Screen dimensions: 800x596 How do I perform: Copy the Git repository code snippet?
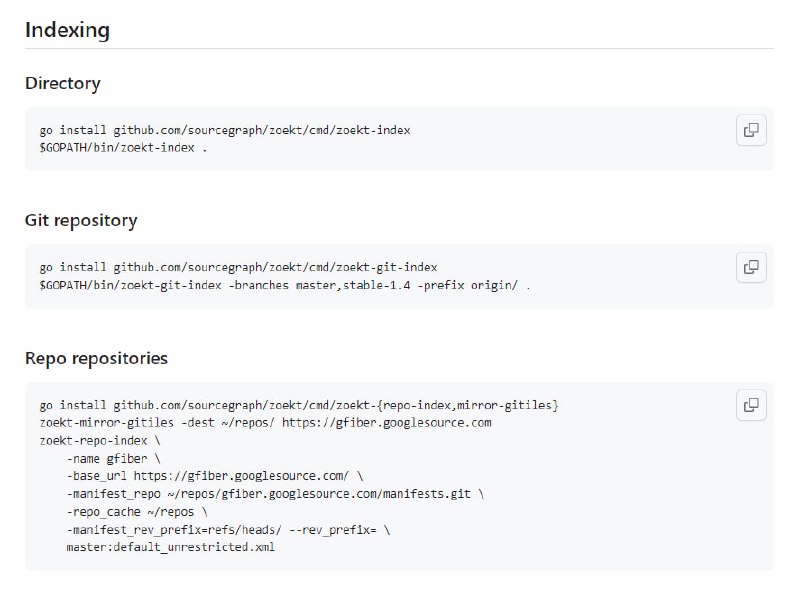[x=750, y=268]
